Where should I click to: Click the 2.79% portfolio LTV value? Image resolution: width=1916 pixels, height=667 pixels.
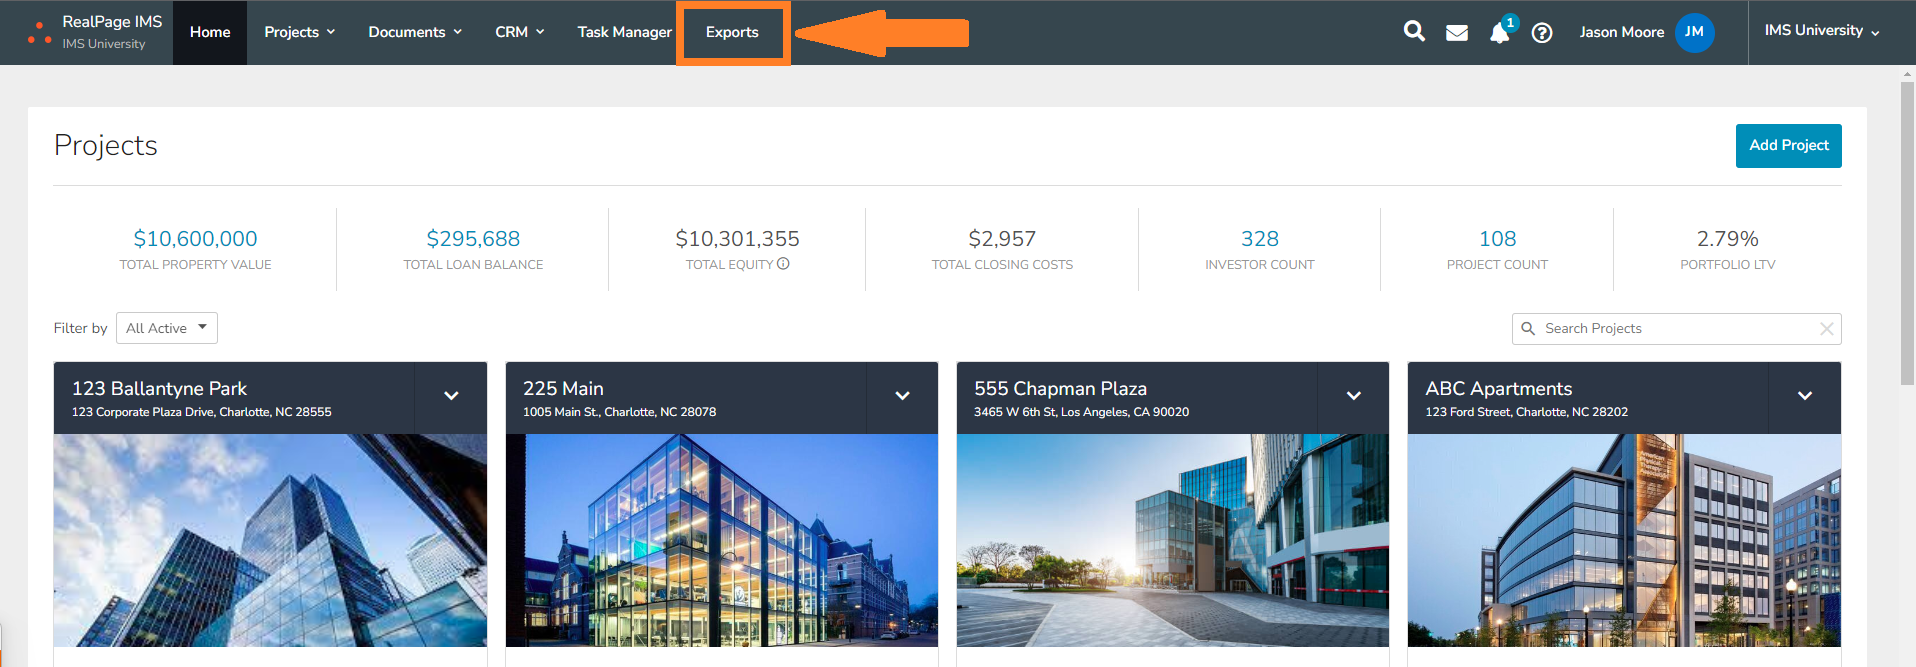pos(1727,239)
